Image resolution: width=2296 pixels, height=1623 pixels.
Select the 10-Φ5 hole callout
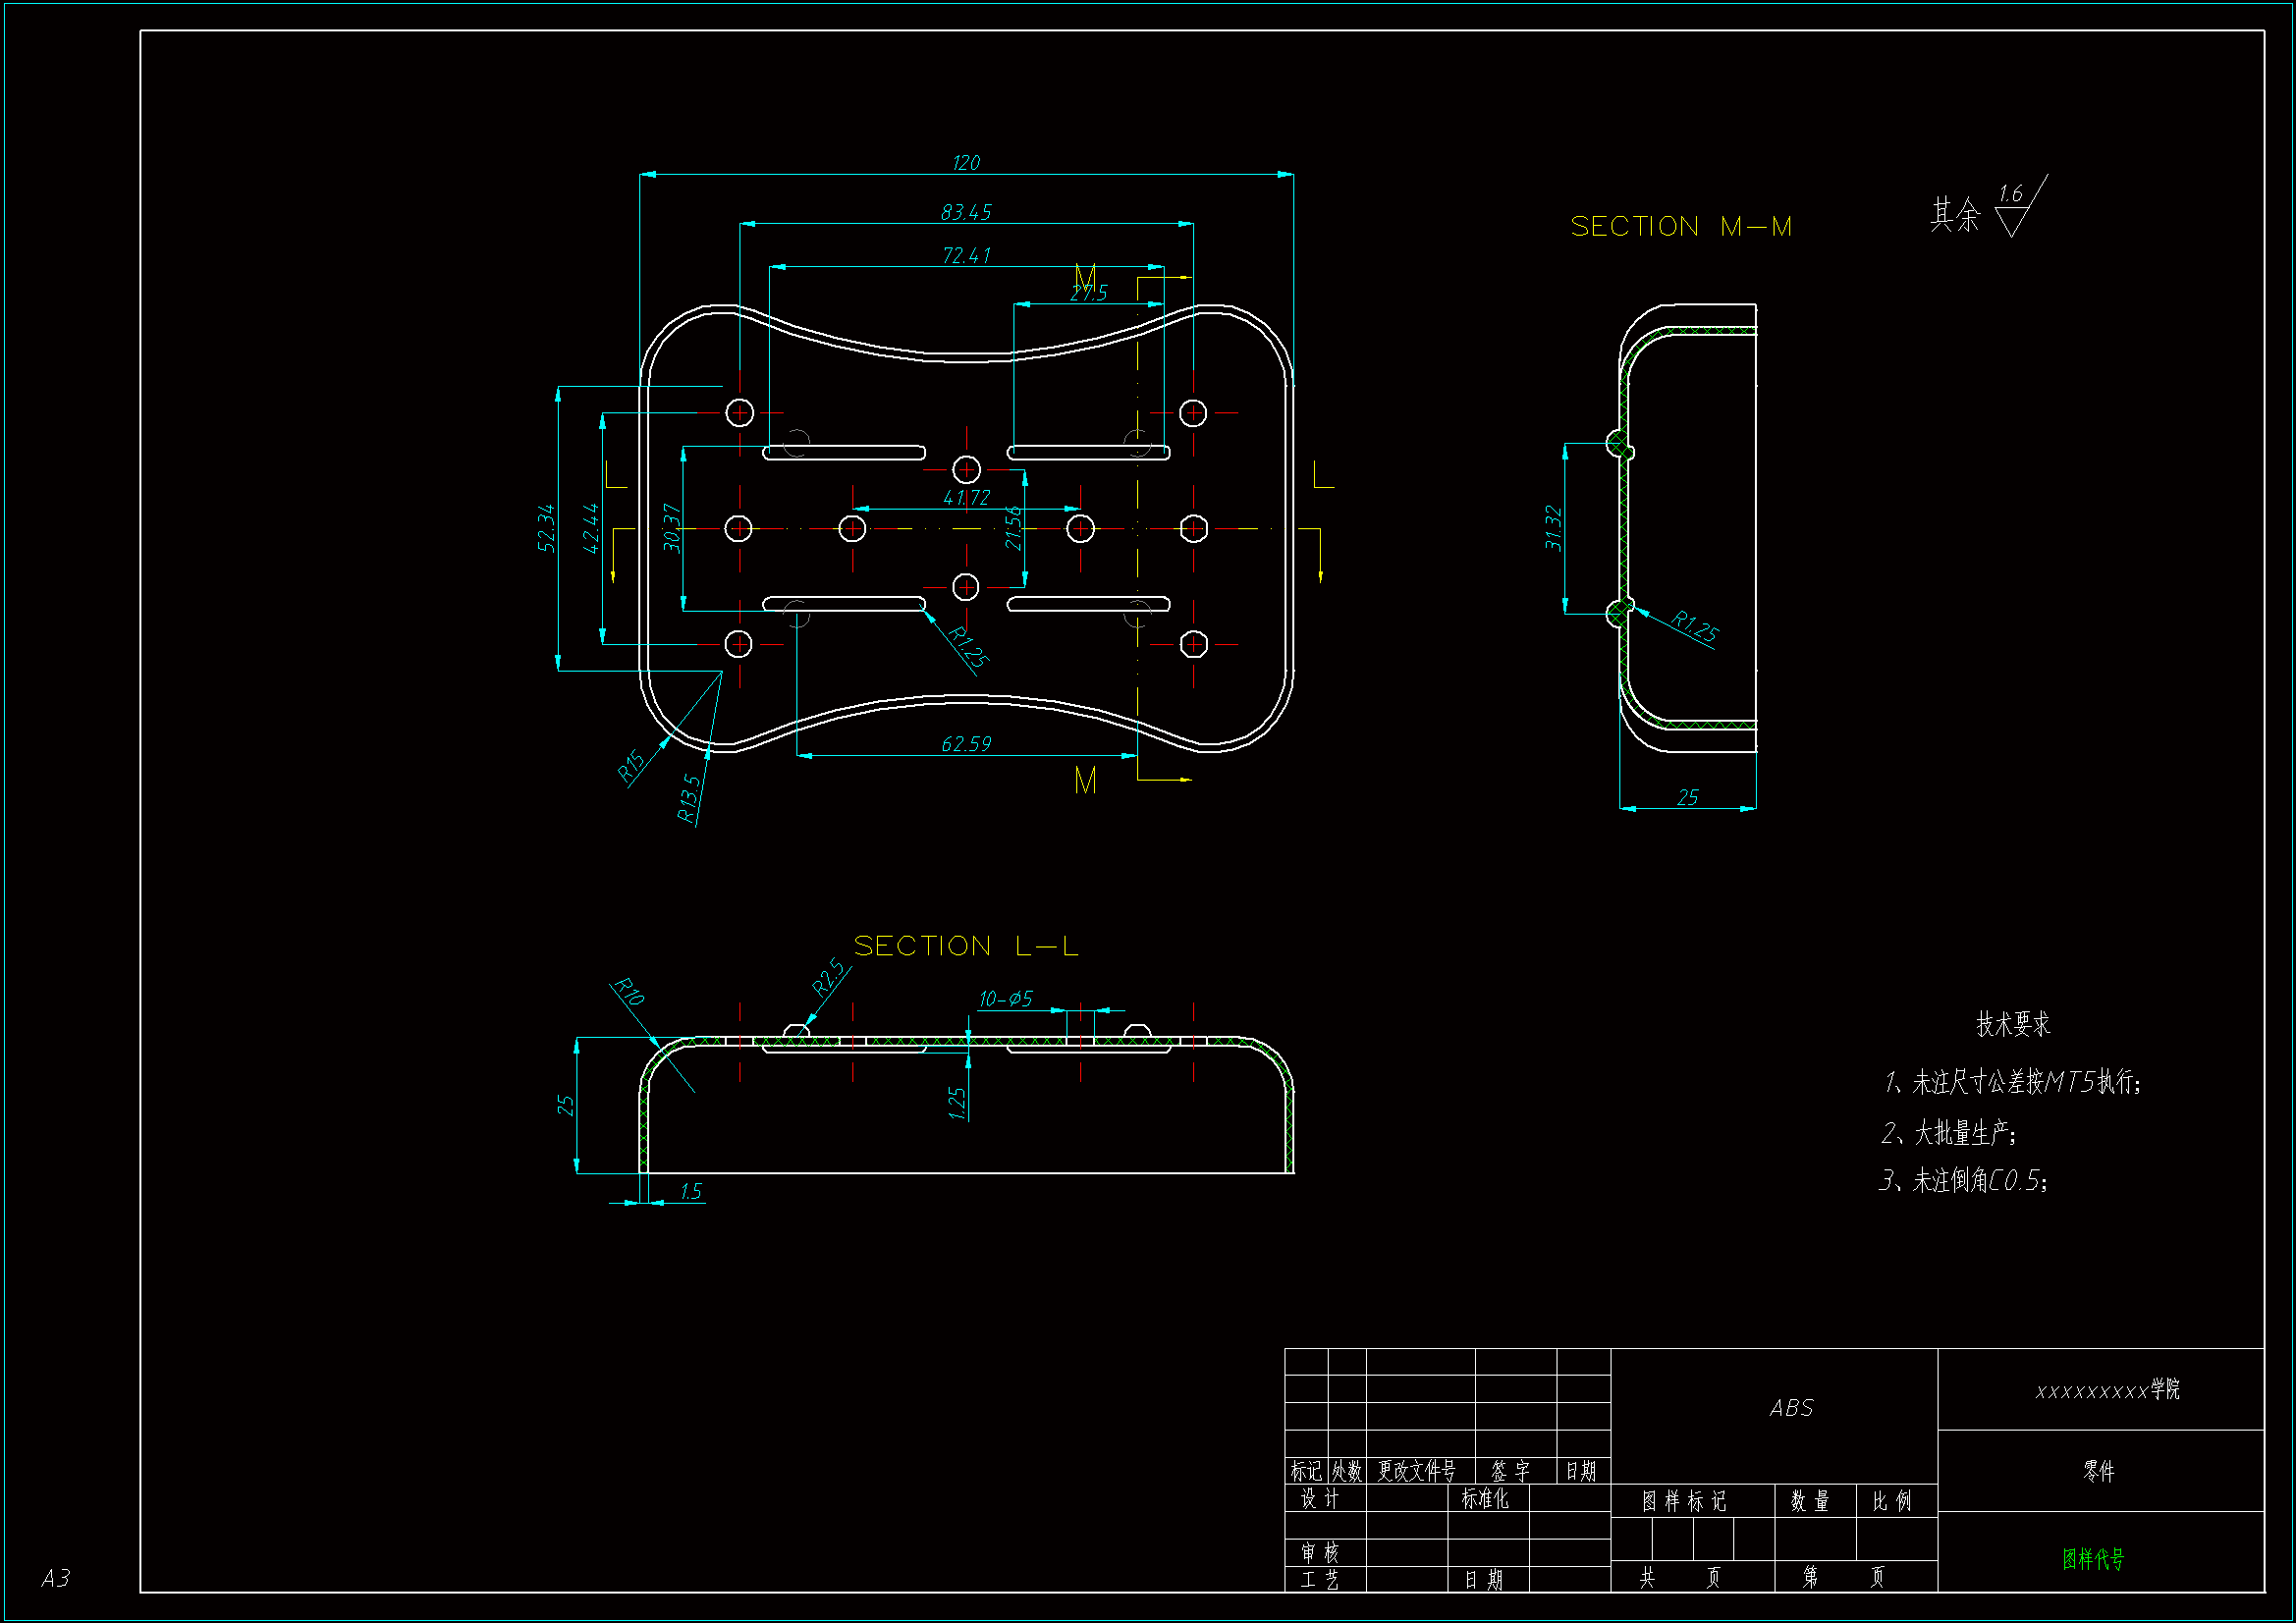[1005, 999]
